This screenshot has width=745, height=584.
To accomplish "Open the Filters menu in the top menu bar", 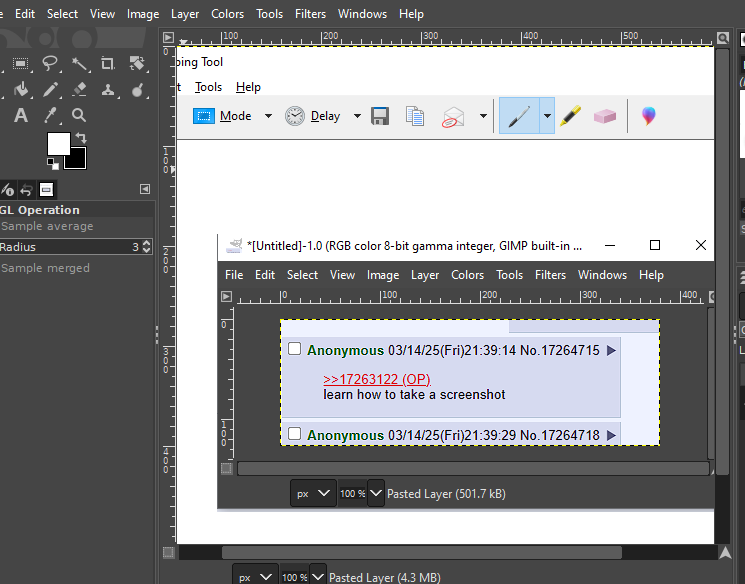I will click(x=310, y=14).
